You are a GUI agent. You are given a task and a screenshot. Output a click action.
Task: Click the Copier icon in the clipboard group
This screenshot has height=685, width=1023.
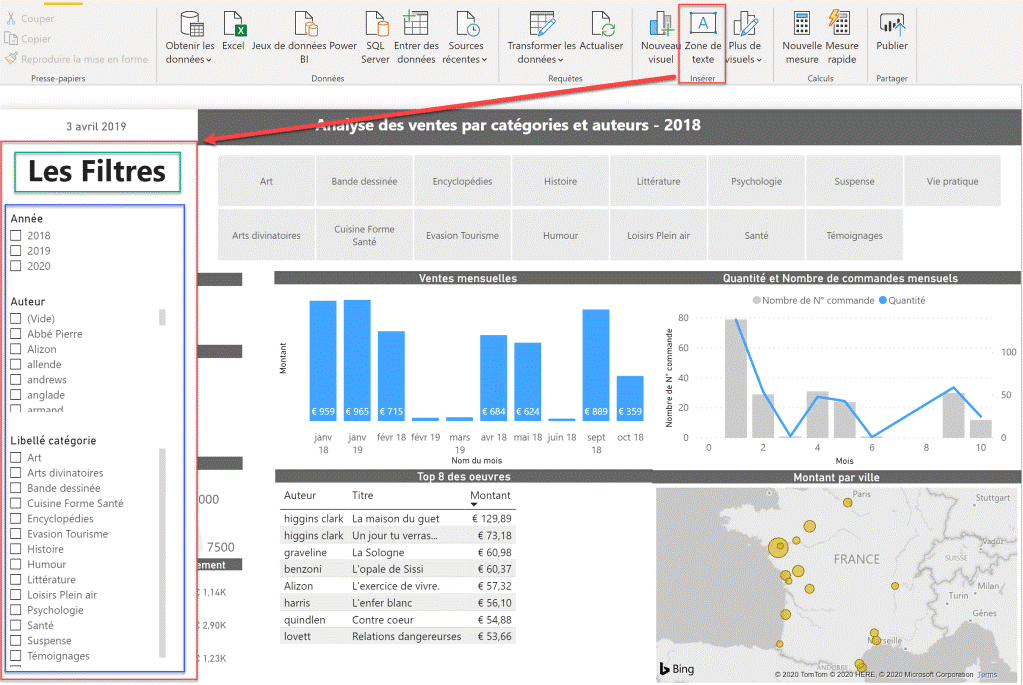pos(10,38)
